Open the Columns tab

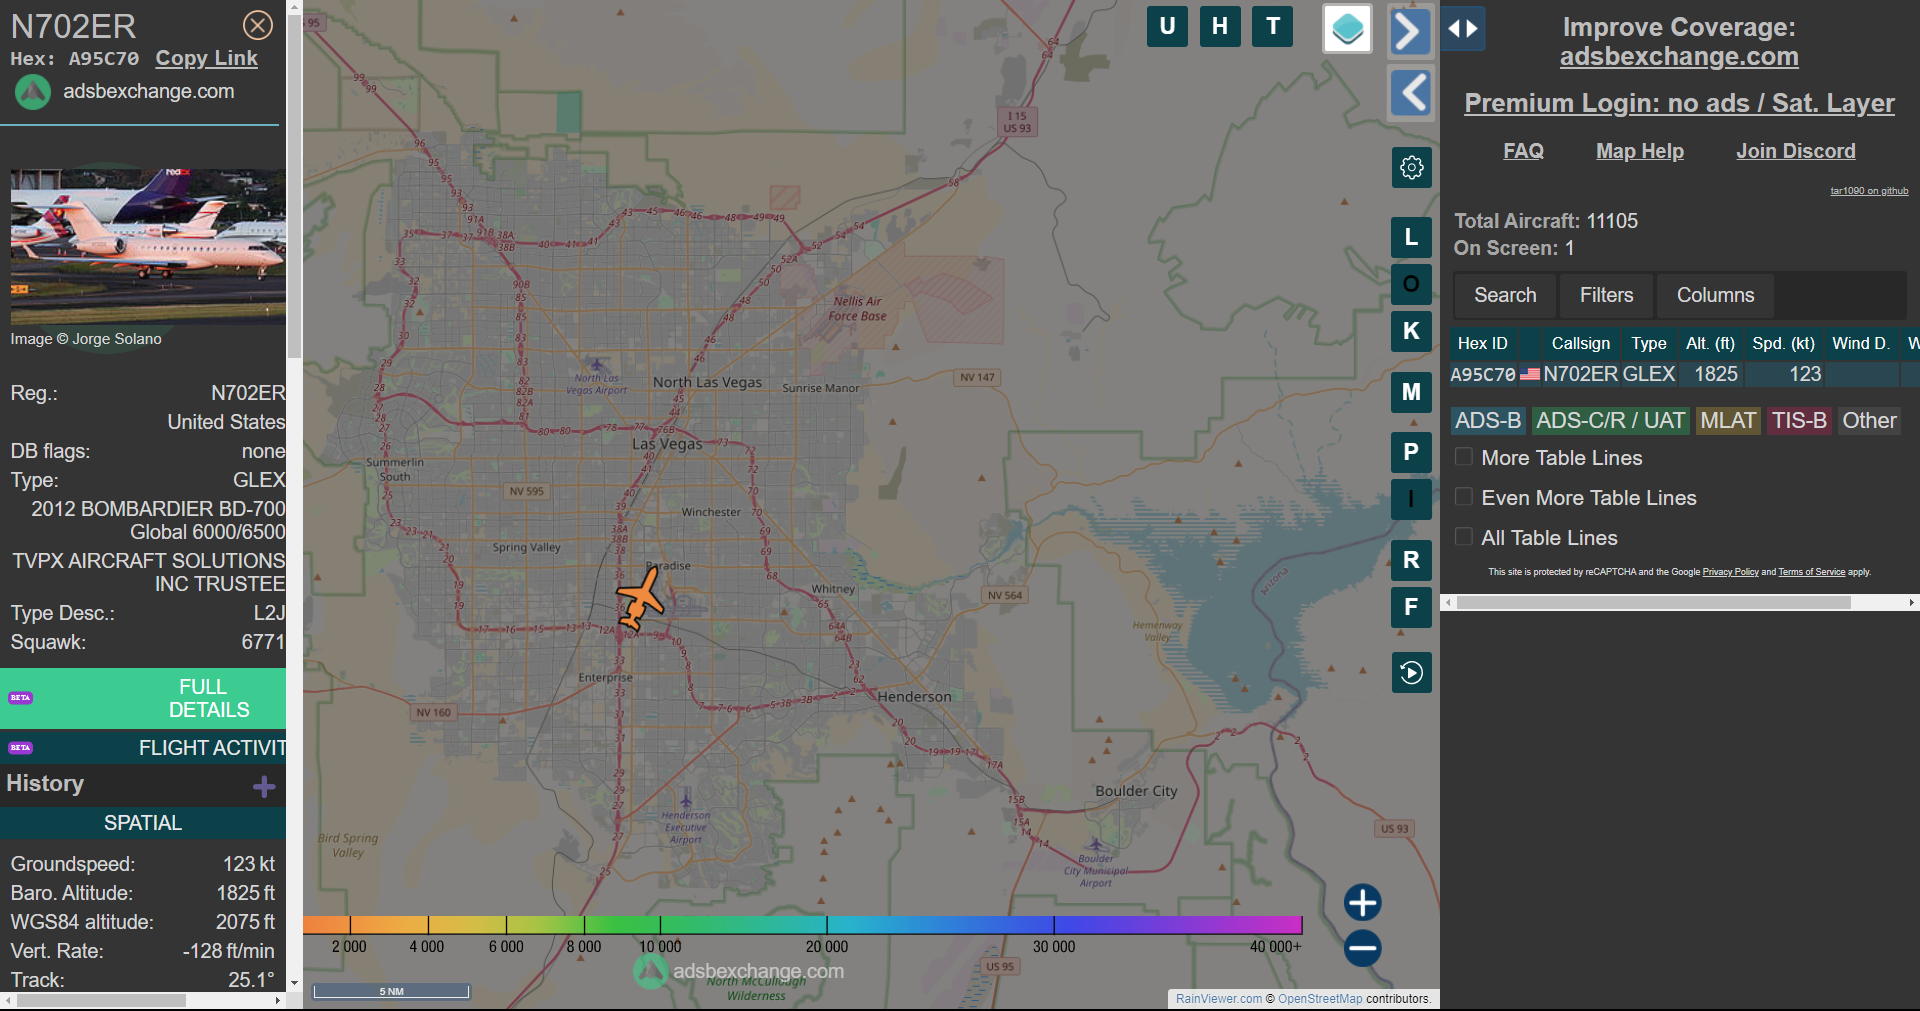[x=1715, y=295]
